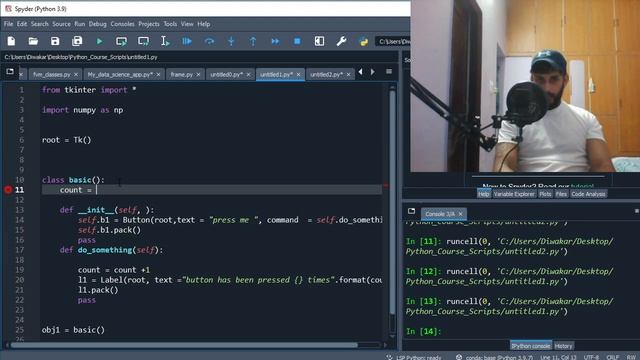Open the Tools menu

tap(170, 24)
